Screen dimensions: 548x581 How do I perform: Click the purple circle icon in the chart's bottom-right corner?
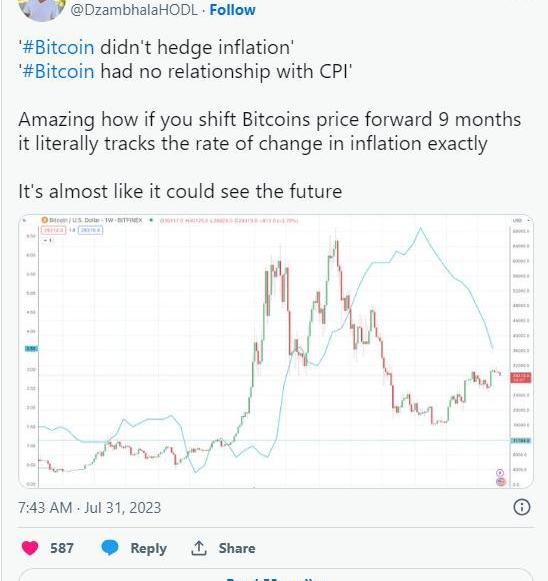pyautogui.click(x=500, y=473)
